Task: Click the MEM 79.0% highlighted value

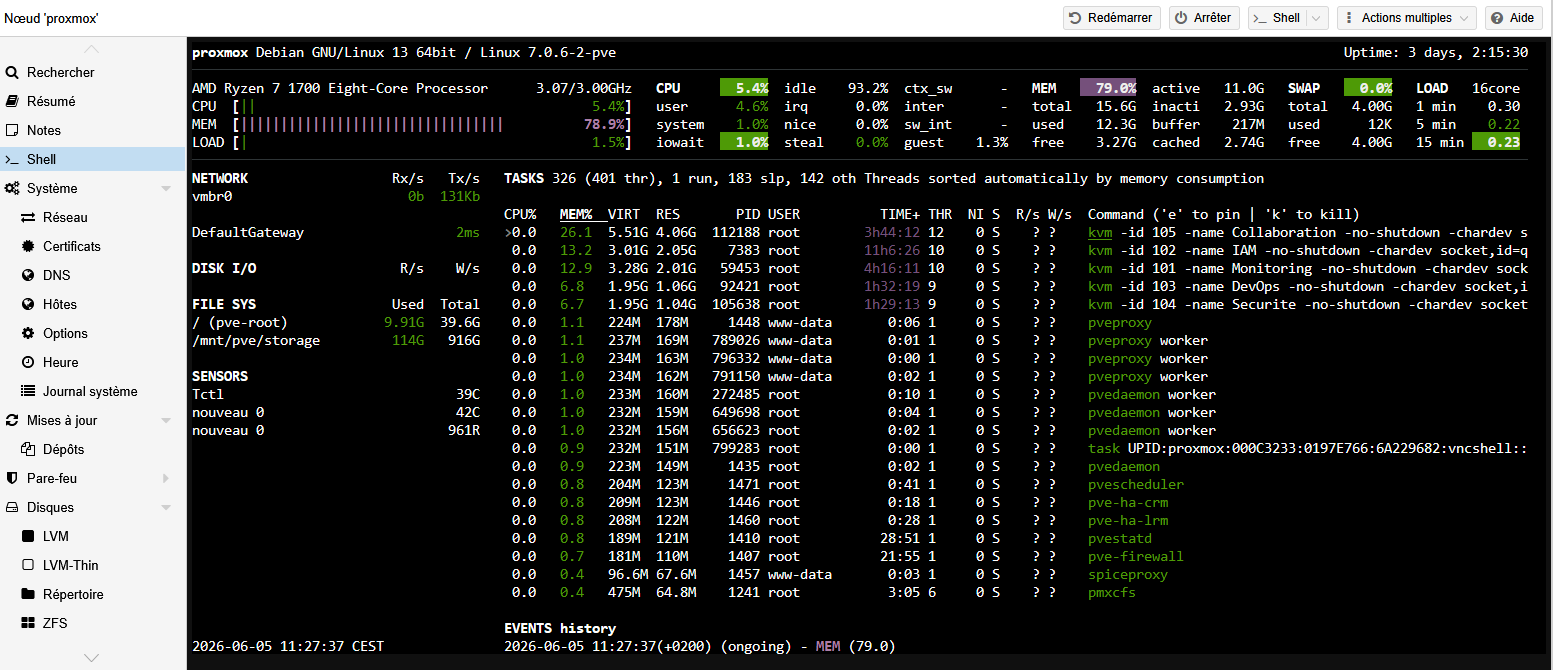Action: pos(1108,88)
